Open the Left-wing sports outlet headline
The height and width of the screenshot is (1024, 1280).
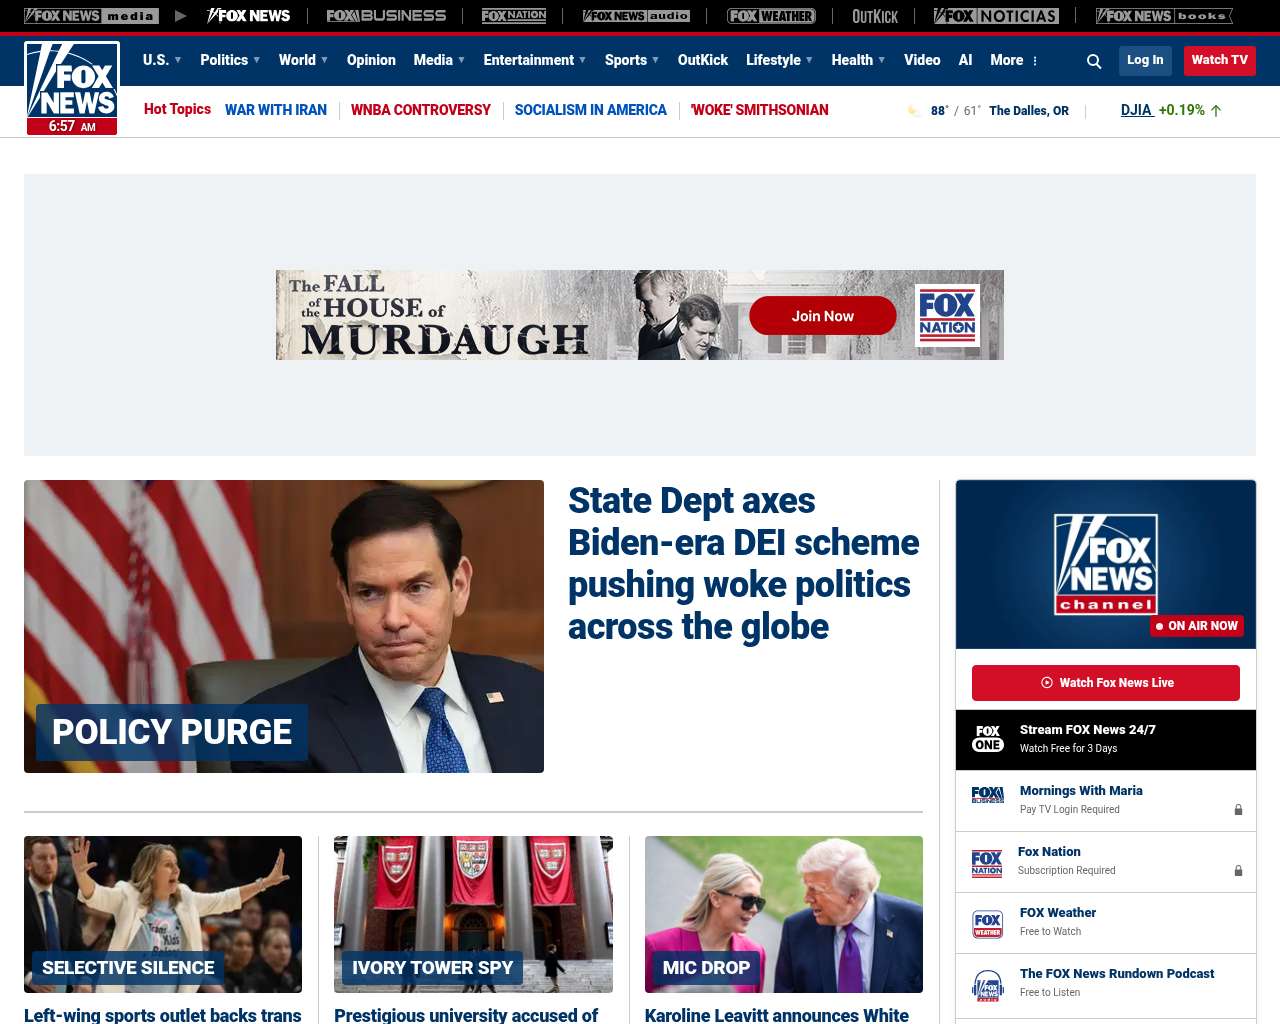tap(163, 1015)
